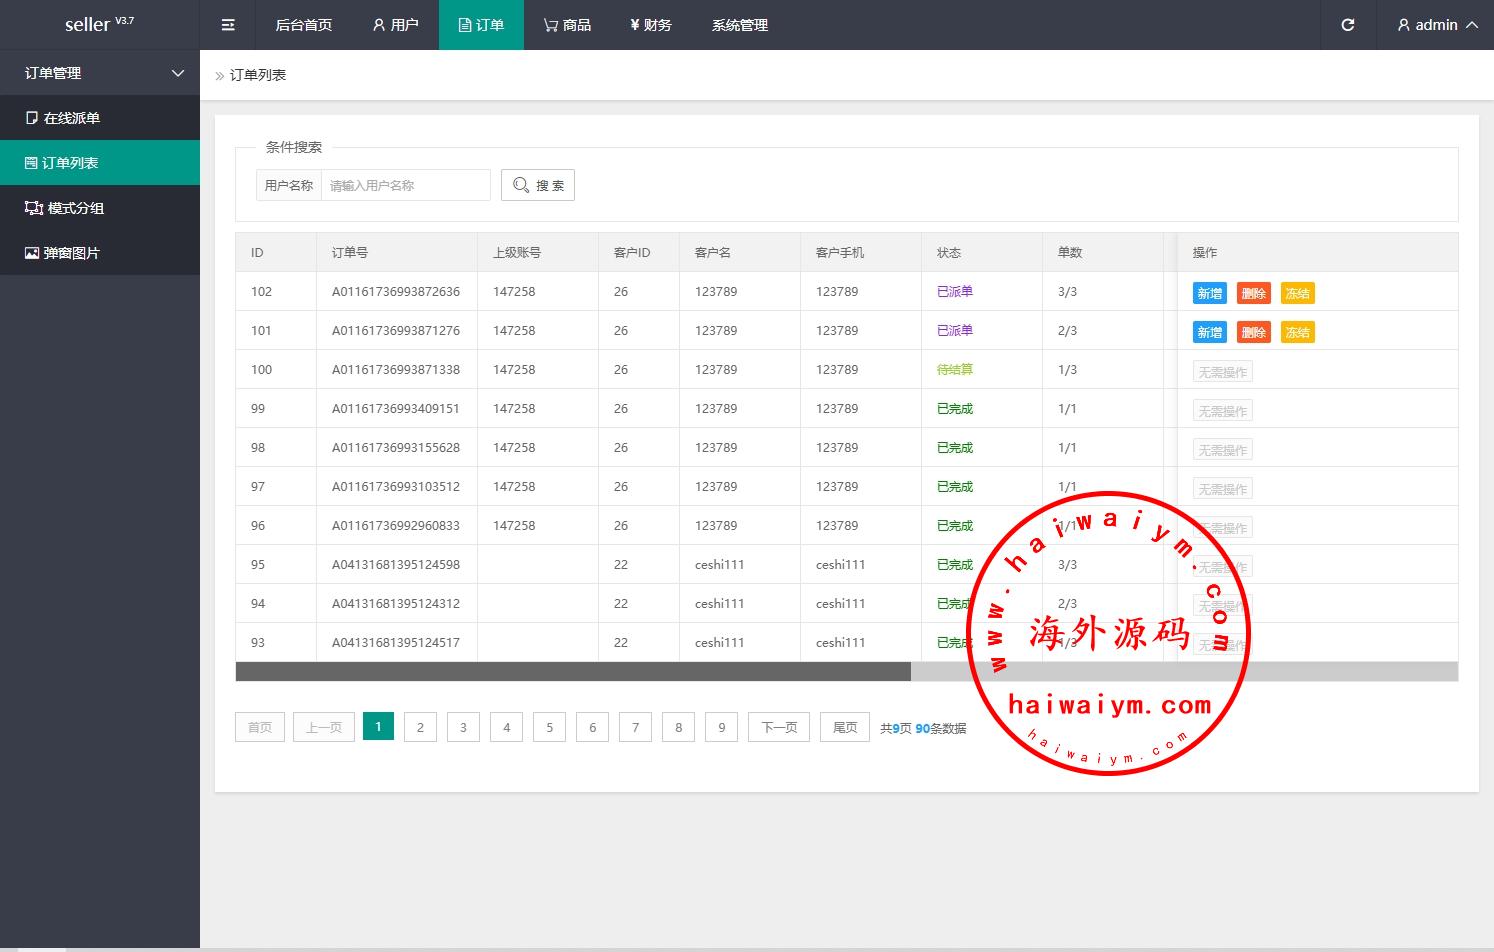Click the horizontal table scrollbar

573,672
